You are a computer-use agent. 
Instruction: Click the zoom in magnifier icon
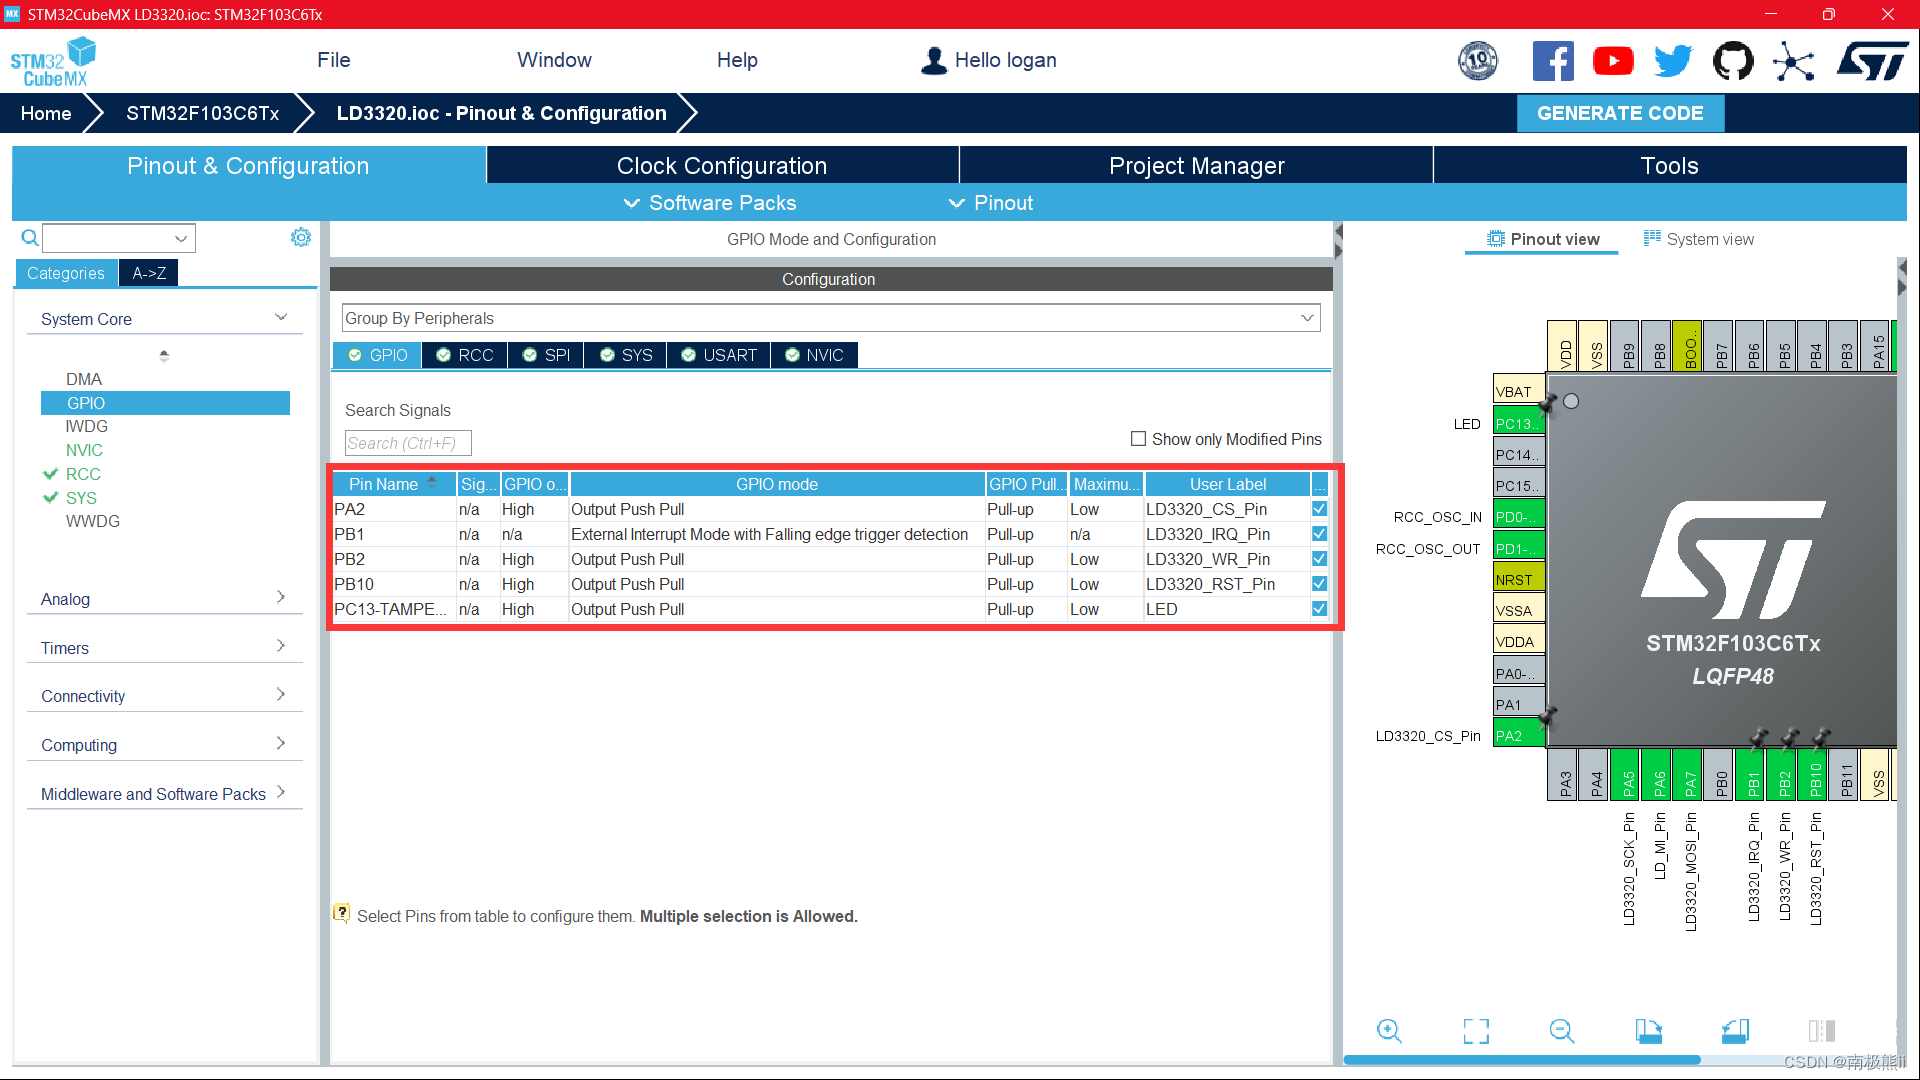pyautogui.click(x=1389, y=1031)
